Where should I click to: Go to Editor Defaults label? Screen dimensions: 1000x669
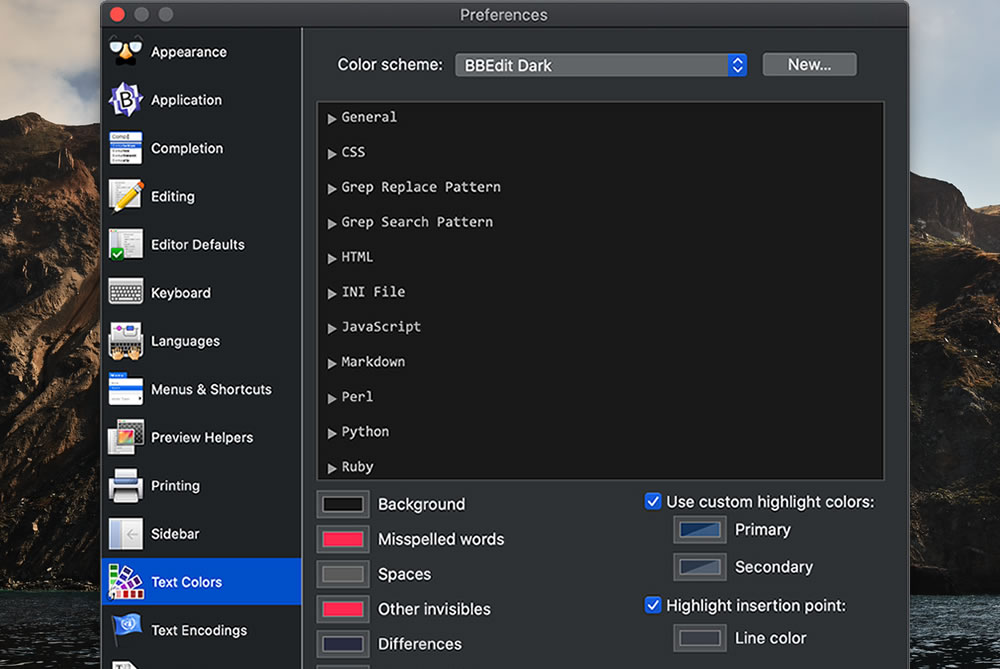(x=198, y=245)
